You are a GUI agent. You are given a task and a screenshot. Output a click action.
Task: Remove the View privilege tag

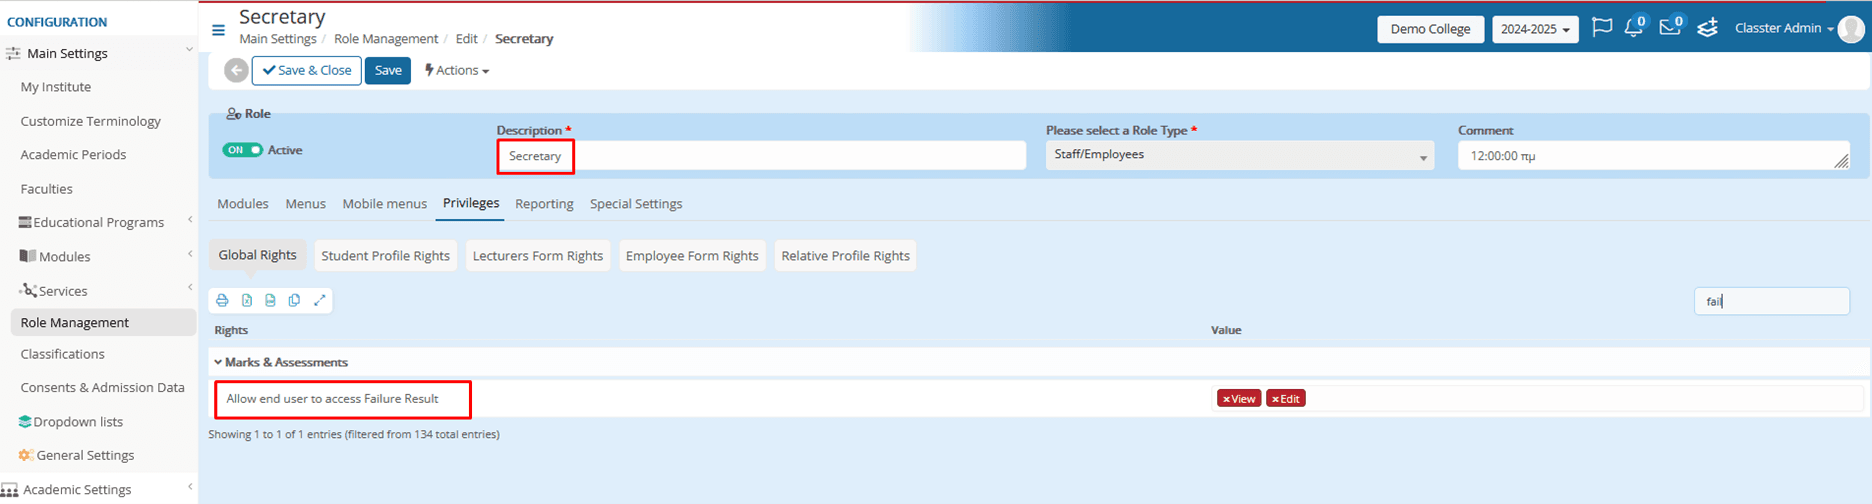click(x=1238, y=398)
